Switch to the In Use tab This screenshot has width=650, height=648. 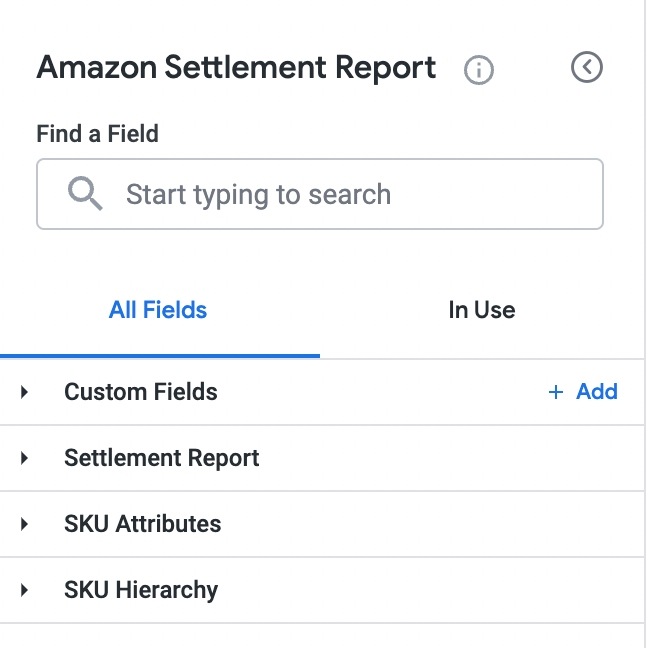click(482, 310)
